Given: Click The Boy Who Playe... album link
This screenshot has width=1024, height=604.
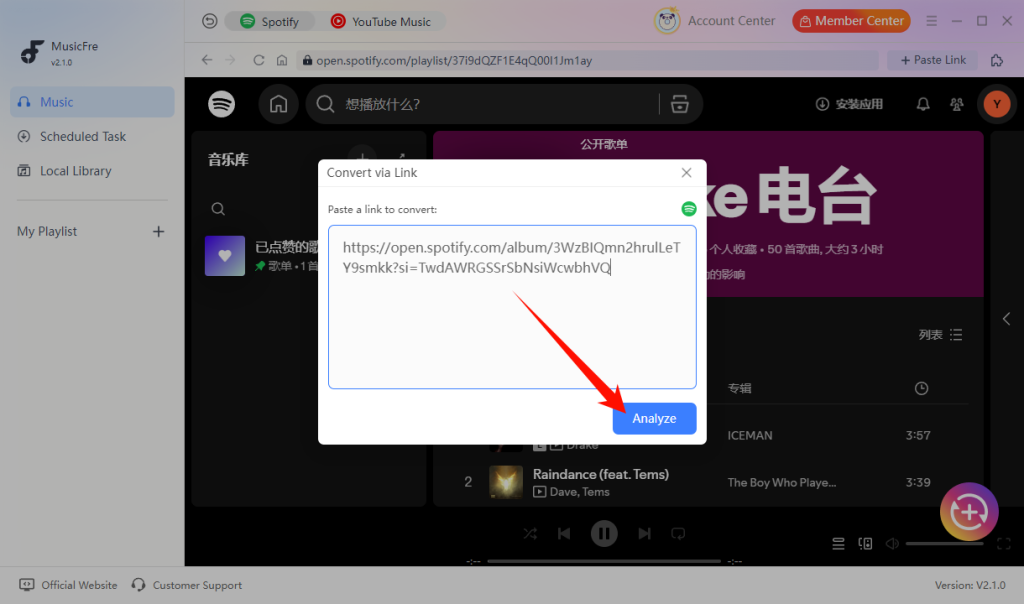Looking at the screenshot, I should point(782,483).
